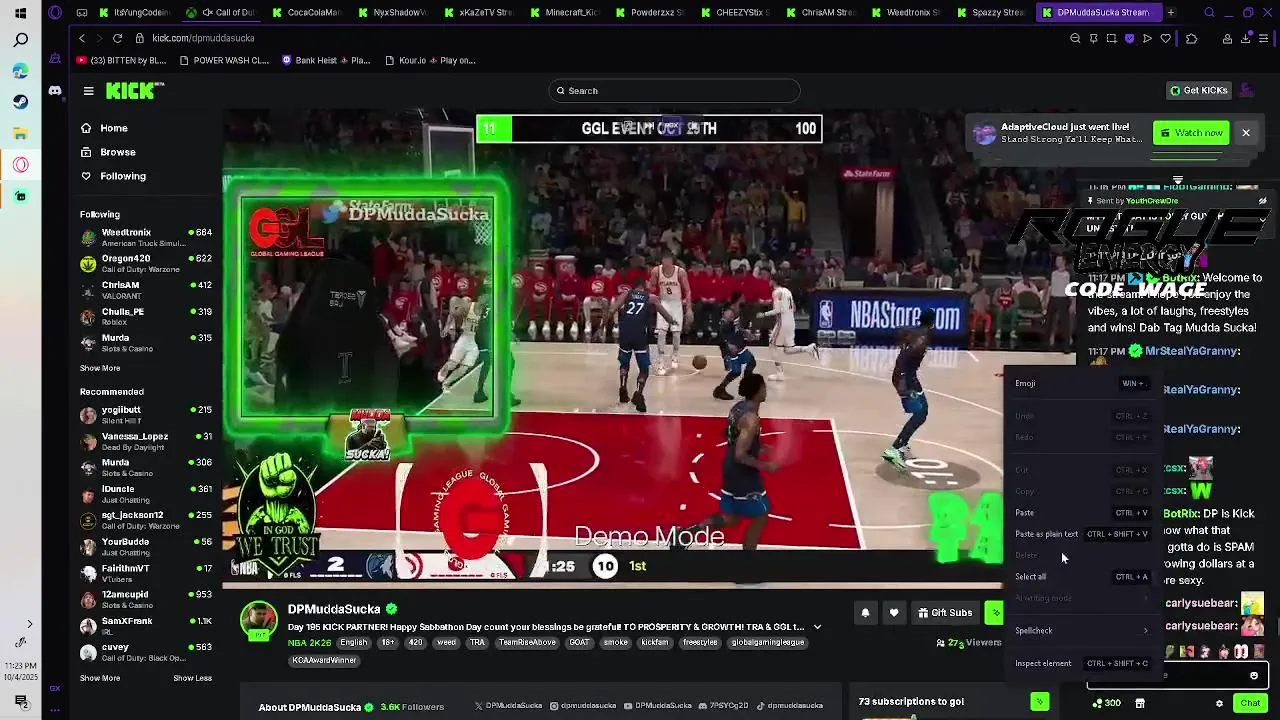This screenshot has width=1280, height=720.
Task: Click the heart follow icon
Action: [x=894, y=613]
